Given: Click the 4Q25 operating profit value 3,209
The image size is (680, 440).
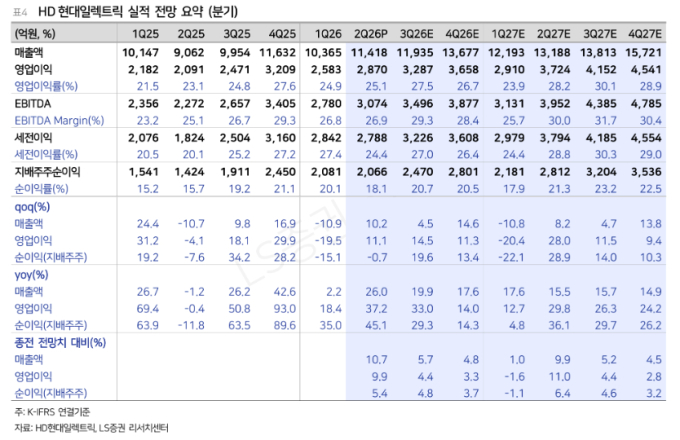Looking at the screenshot, I should point(281,69).
